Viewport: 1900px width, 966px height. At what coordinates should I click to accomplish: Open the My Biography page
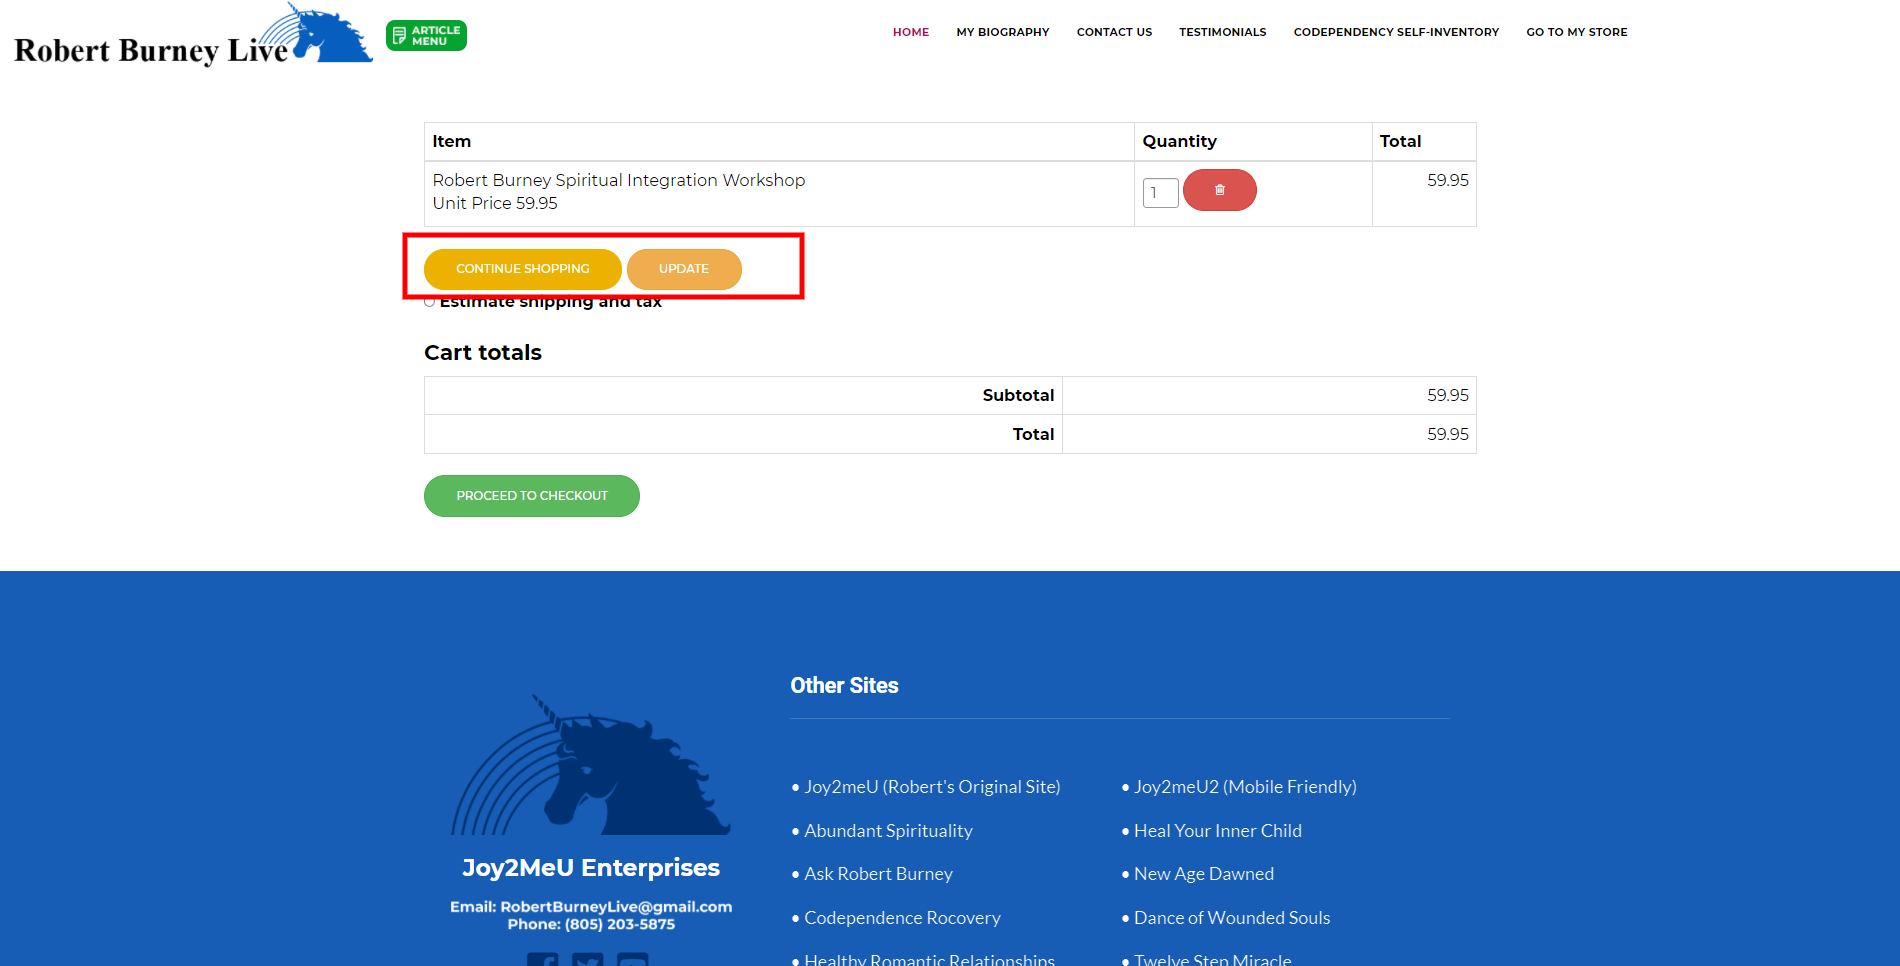(x=1002, y=32)
